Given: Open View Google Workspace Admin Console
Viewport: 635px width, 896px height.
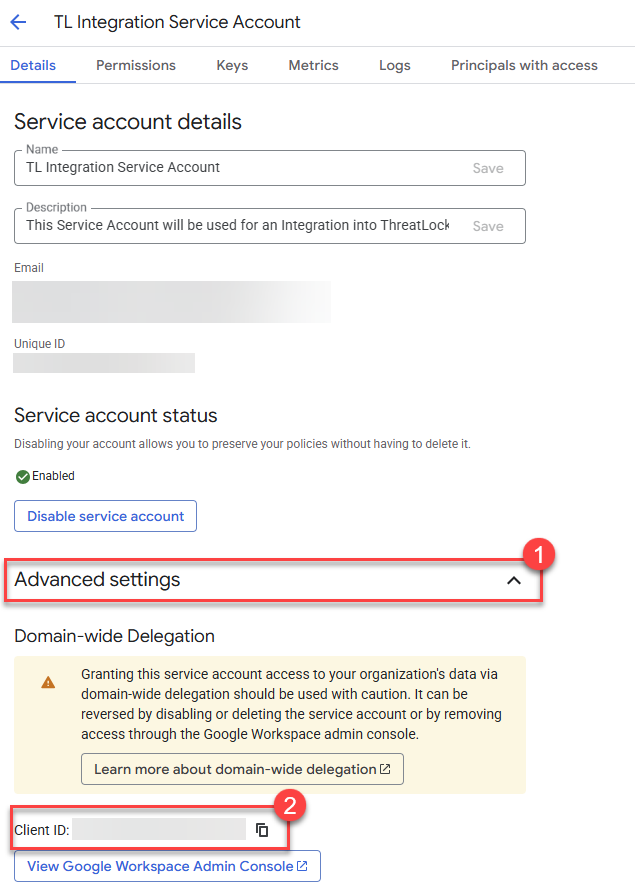Looking at the screenshot, I should click(167, 866).
